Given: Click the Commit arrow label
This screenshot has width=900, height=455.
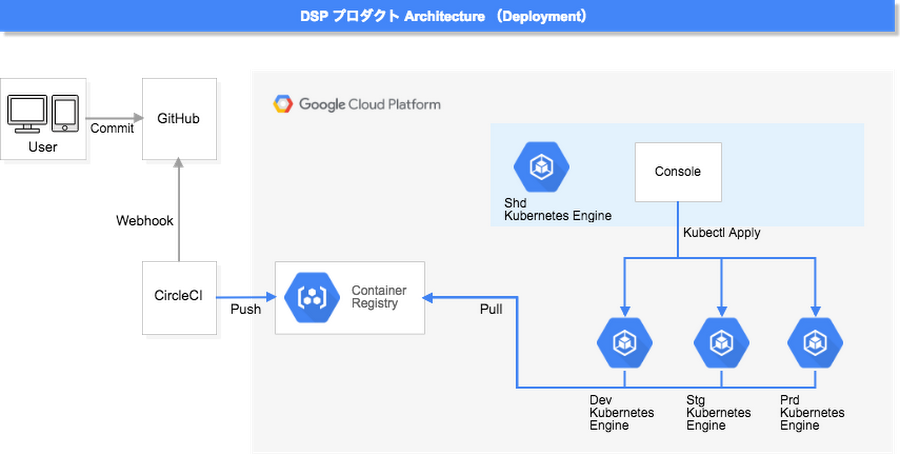Looking at the screenshot, I should pyautogui.click(x=112, y=128).
